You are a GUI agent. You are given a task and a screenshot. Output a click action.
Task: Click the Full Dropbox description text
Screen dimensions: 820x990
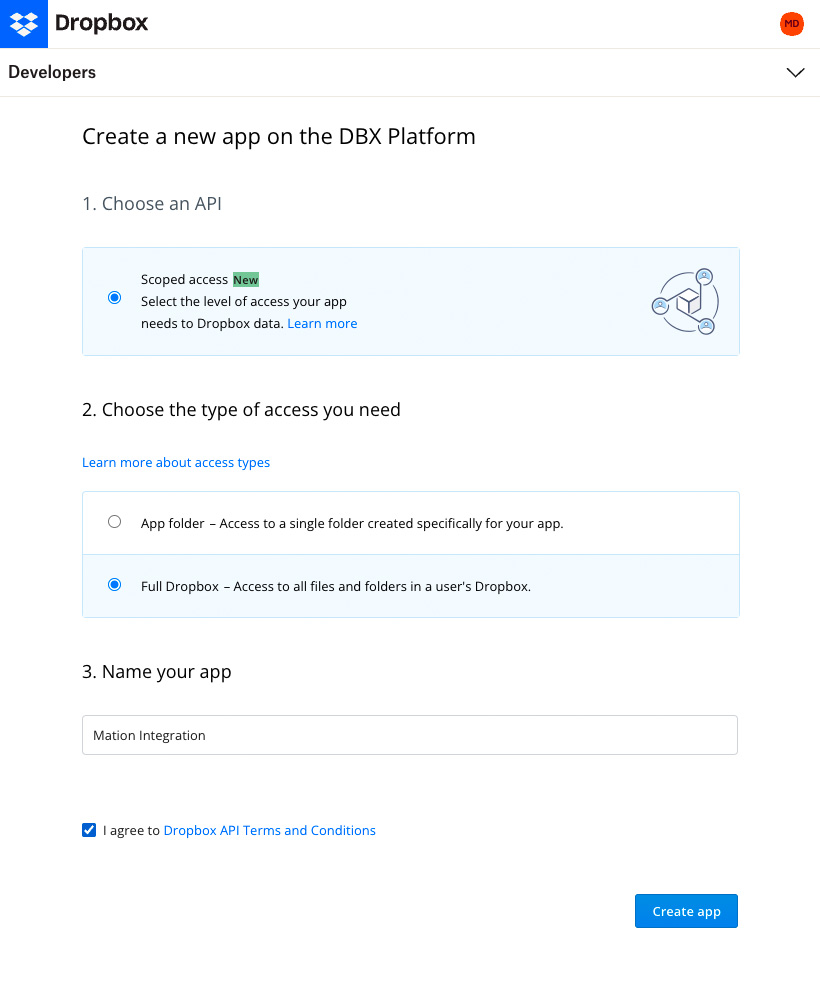click(336, 587)
